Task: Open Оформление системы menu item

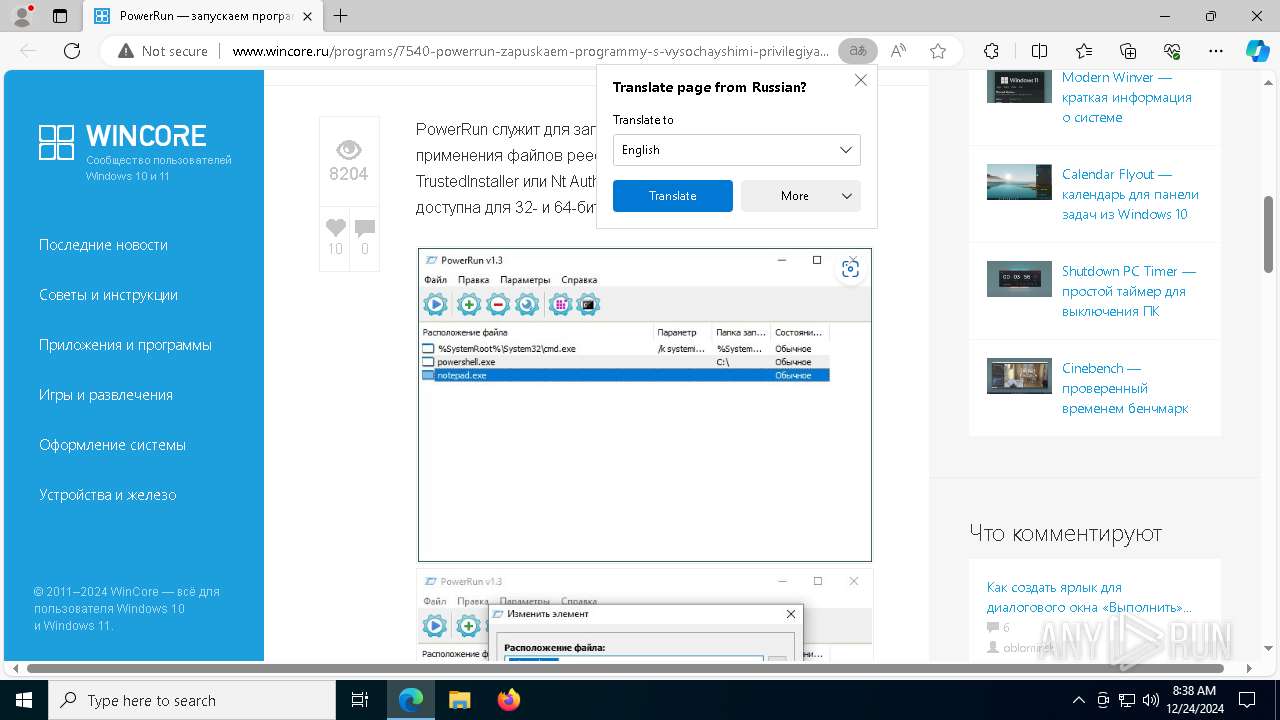Action: click(112, 445)
